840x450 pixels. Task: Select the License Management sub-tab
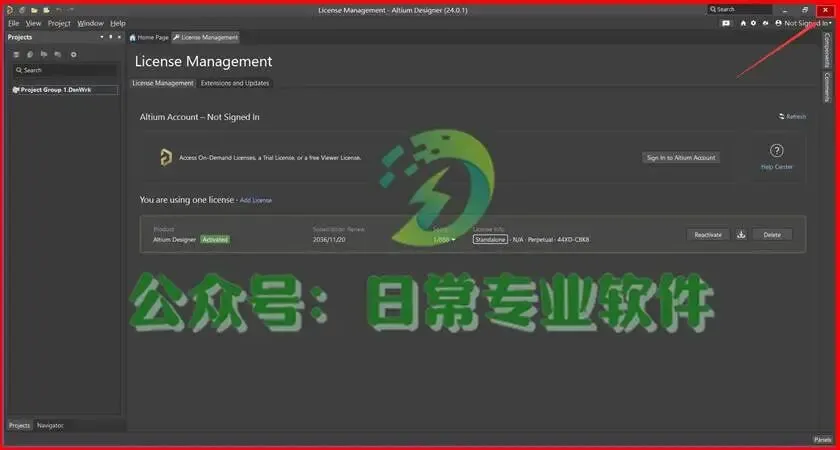(163, 83)
